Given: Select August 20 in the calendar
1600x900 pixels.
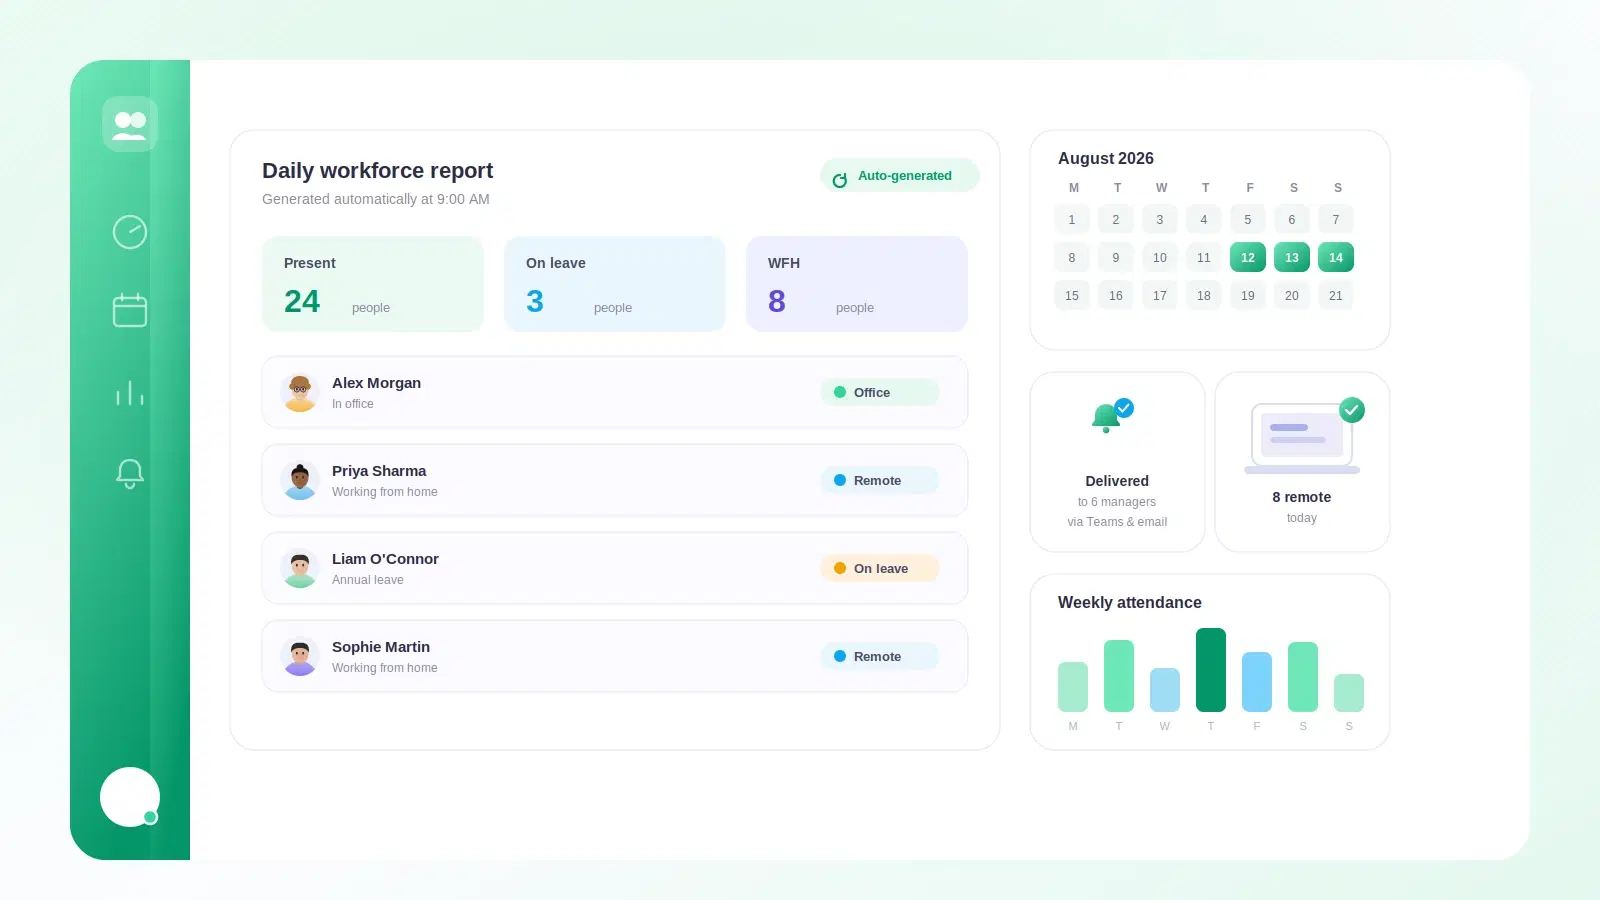Looking at the screenshot, I should [x=1292, y=295].
